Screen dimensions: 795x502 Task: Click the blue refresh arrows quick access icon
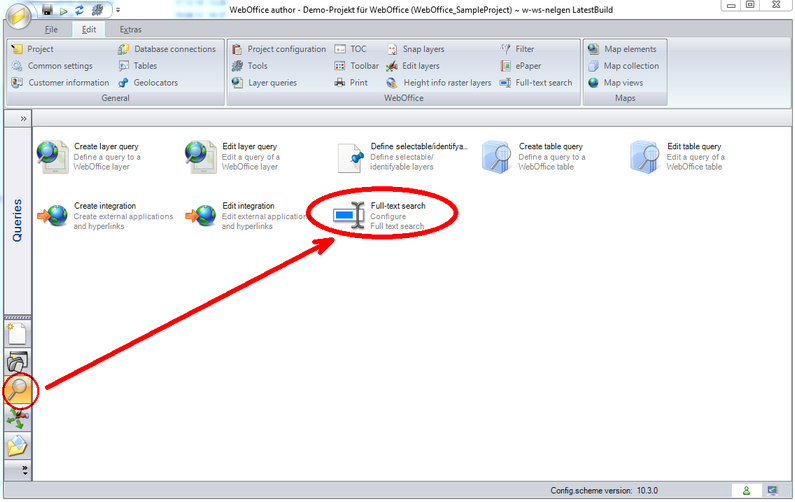coord(79,10)
